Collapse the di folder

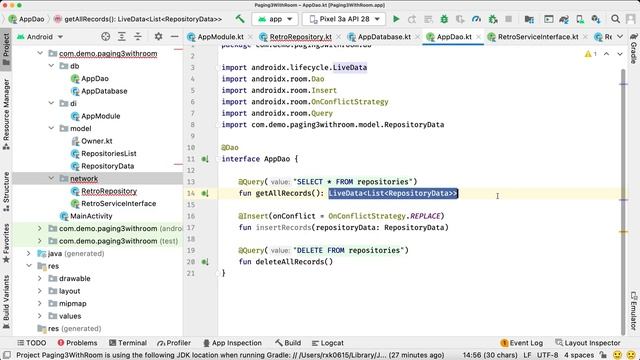pyautogui.click(x=51, y=103)
